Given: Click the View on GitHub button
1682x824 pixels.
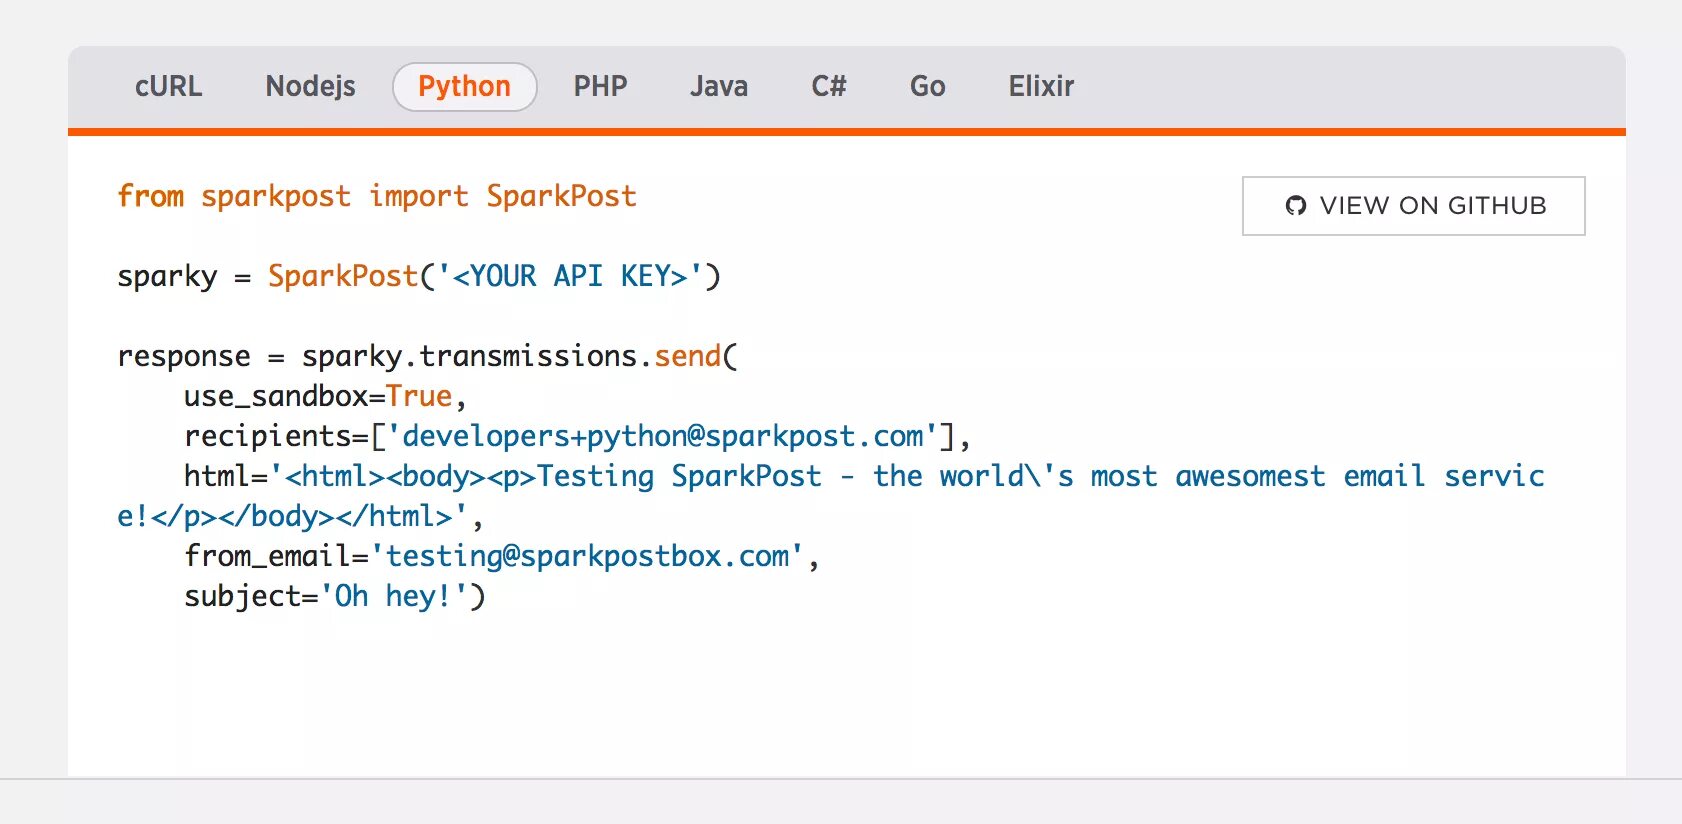Looking at the screenshot, I should coord(1413,206).
